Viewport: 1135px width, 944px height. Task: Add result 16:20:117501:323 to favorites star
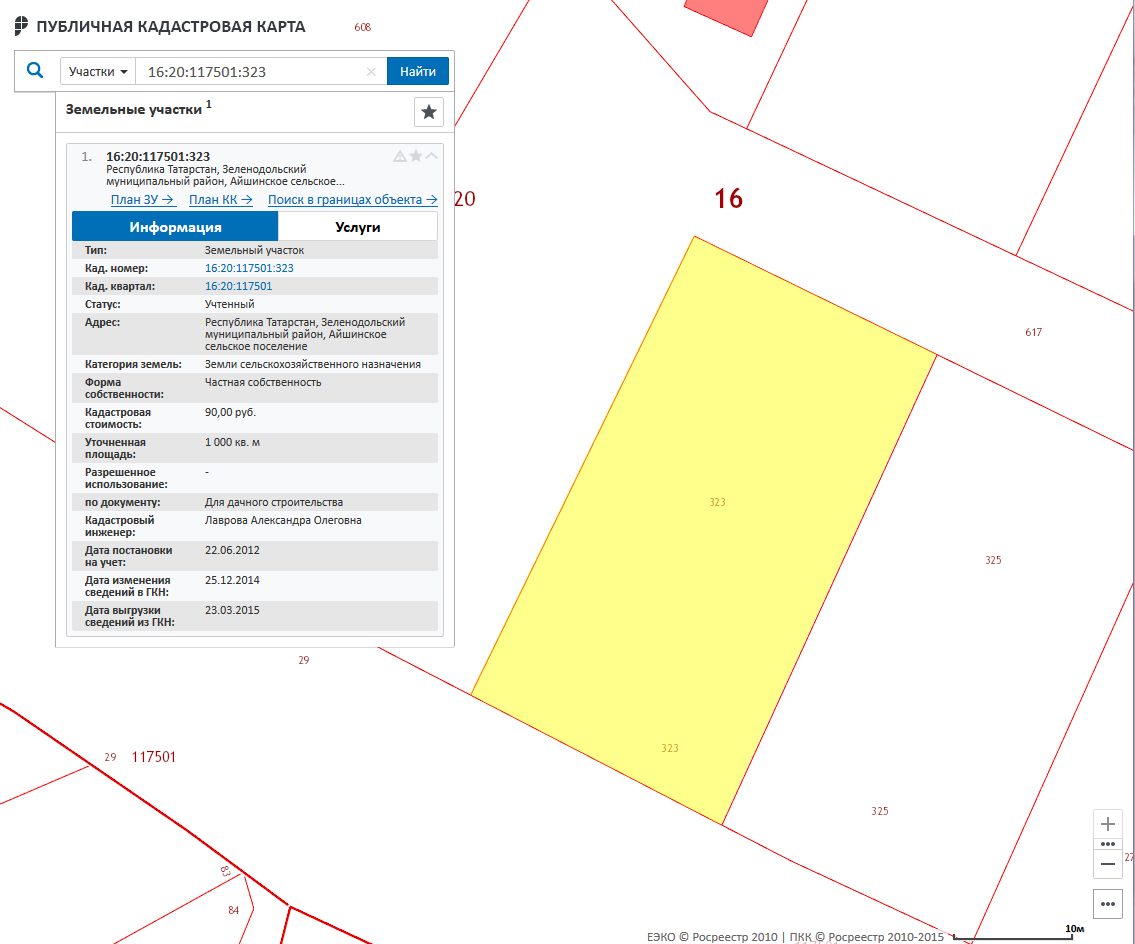pyautogui.click(x=416, y=156)
